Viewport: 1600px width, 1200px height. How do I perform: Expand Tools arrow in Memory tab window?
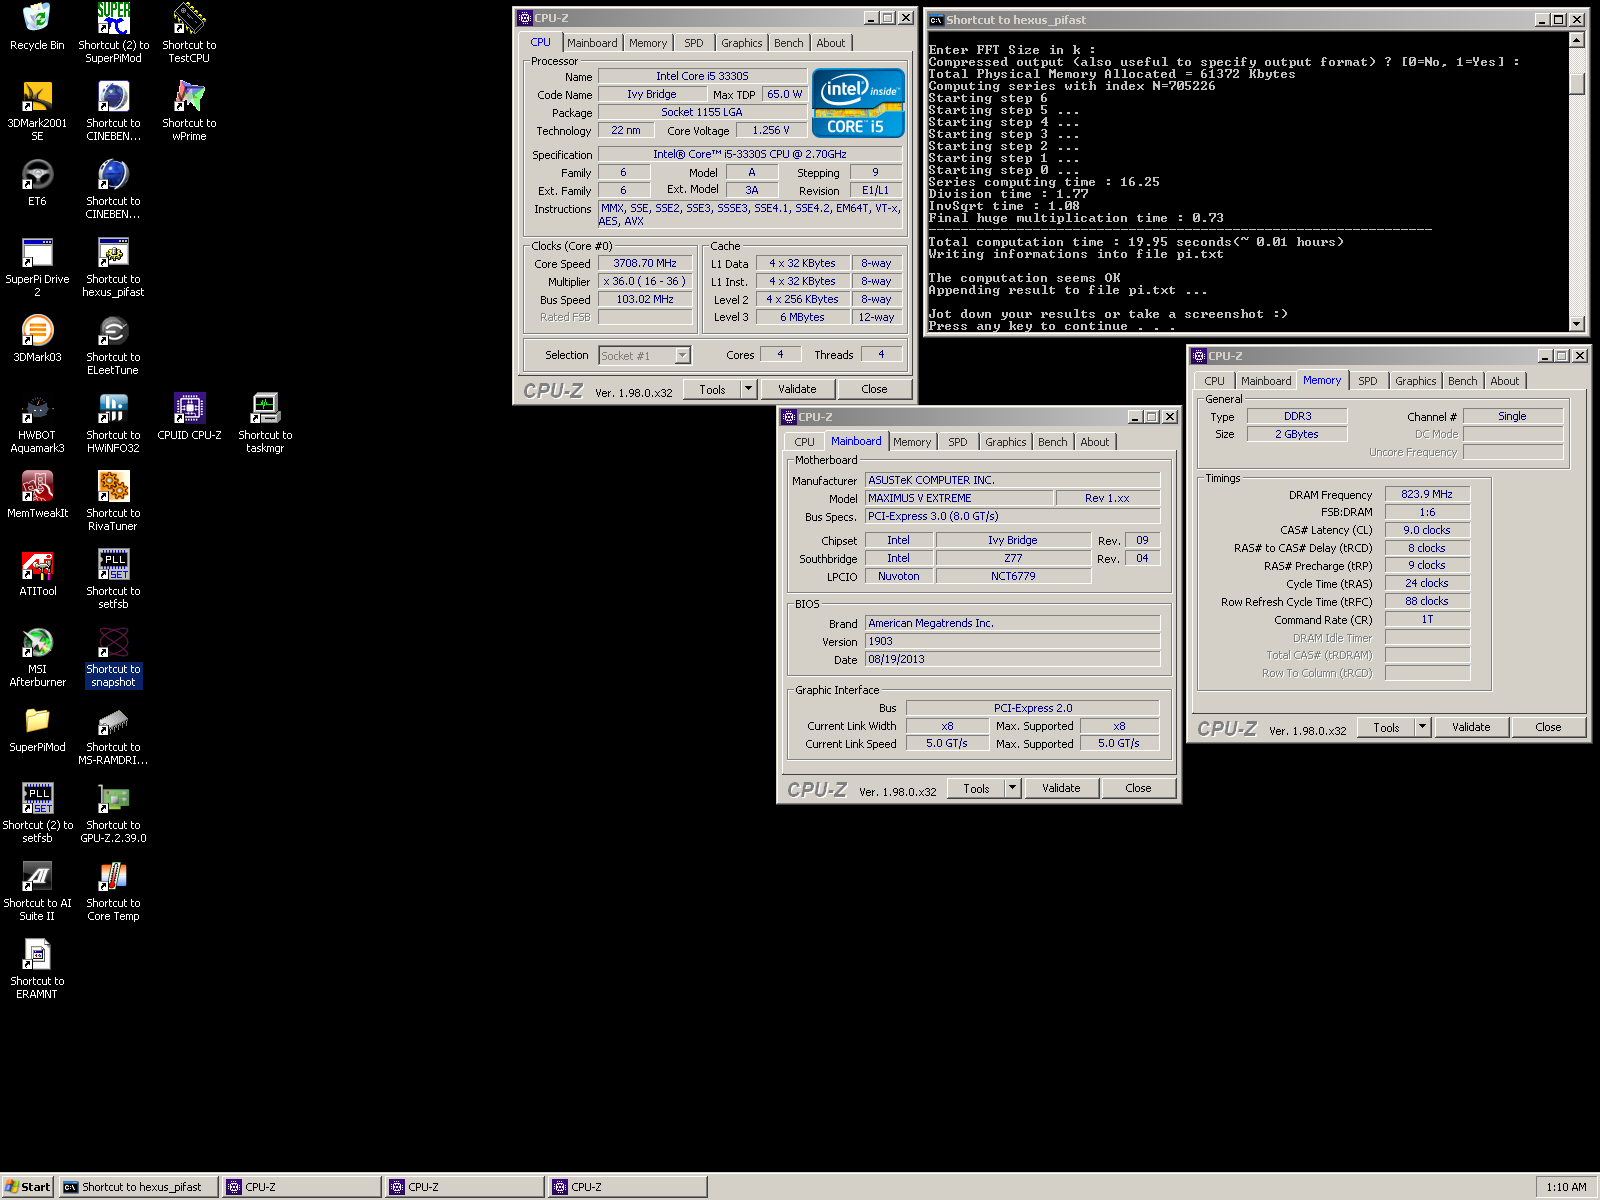point(1422,727)
